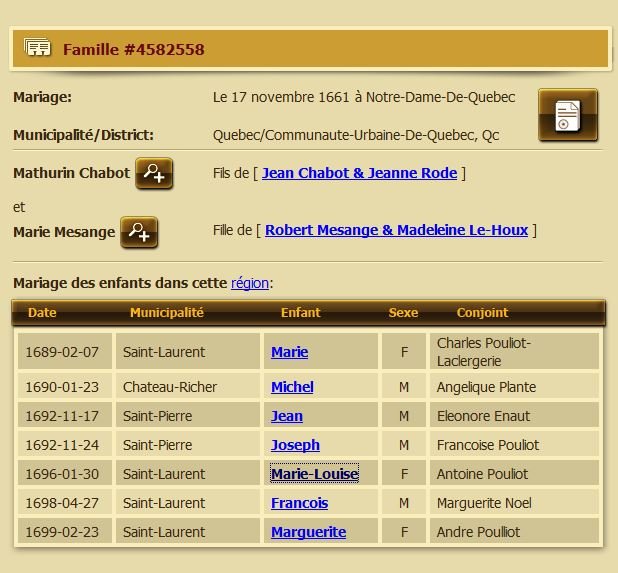Click spouse Eleonore Enaut
Viewport: 618px width, 573px height.
click(514, 415)
